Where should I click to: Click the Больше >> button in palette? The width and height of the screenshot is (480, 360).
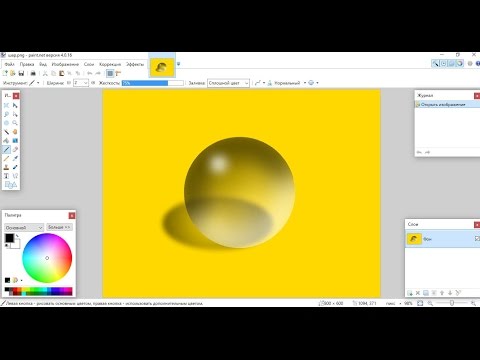coord(59,227)
